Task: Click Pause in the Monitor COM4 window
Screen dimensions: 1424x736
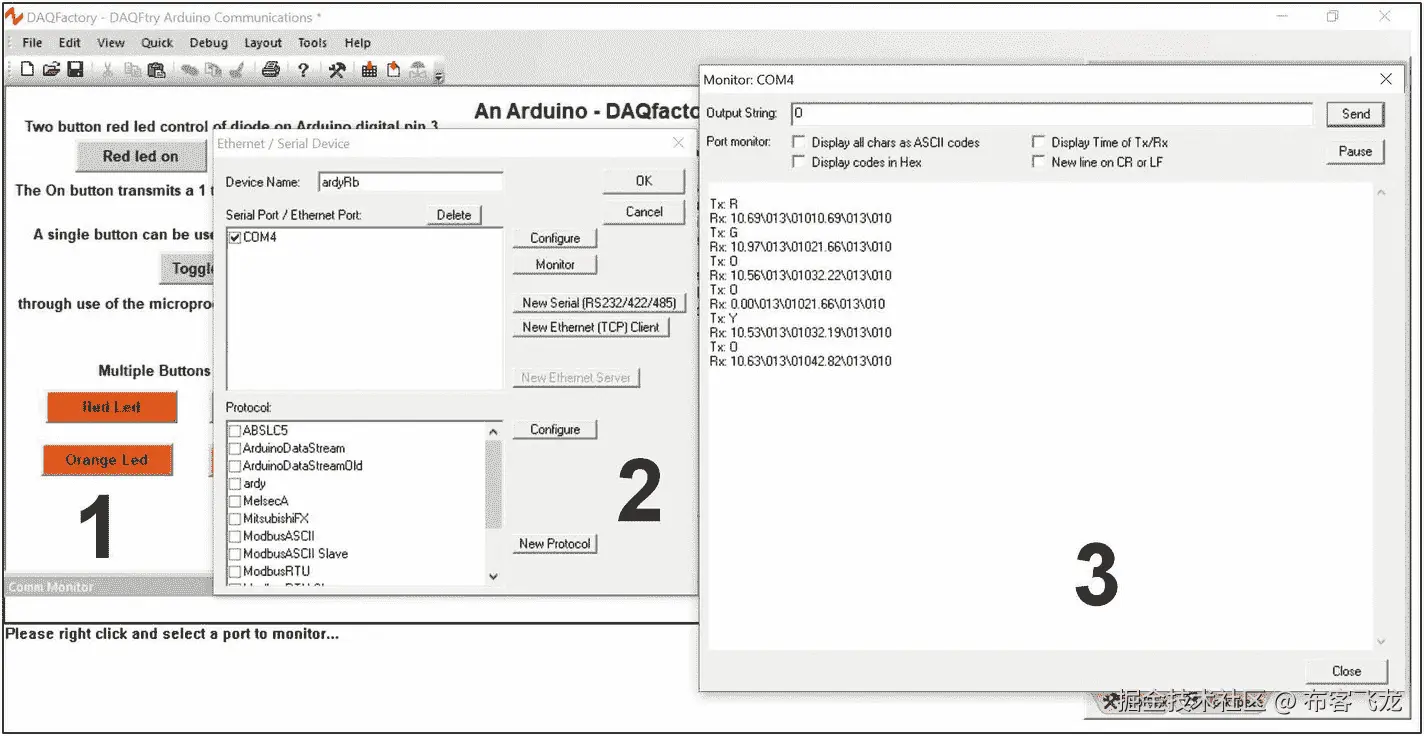Action: (x=1356, y=152)
